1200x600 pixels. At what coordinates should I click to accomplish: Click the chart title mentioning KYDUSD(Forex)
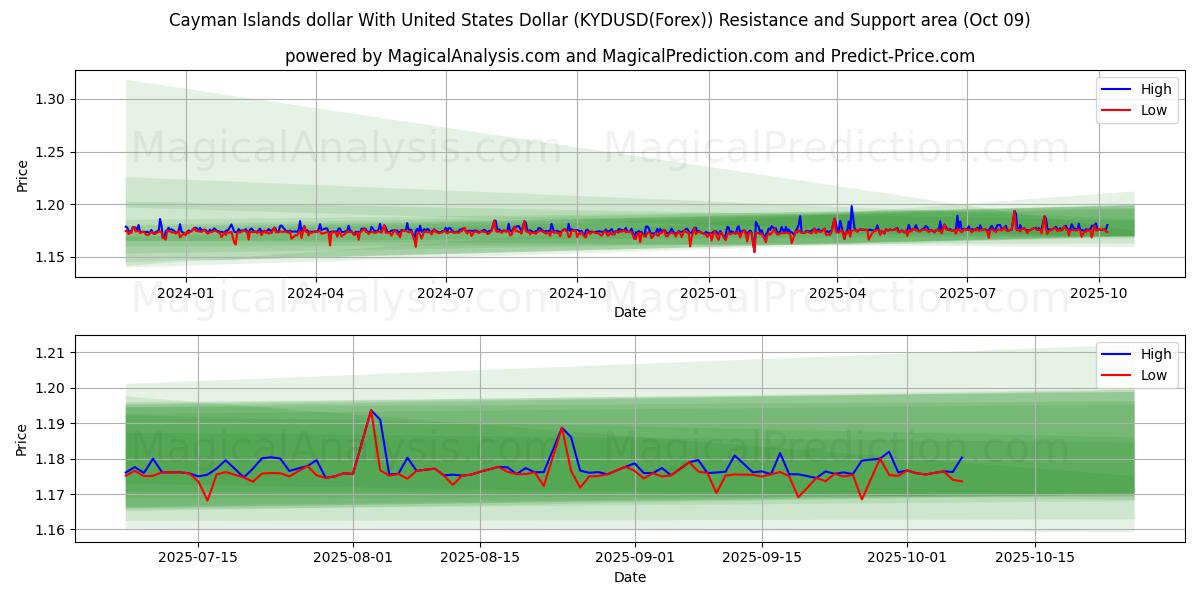point(599,20)
